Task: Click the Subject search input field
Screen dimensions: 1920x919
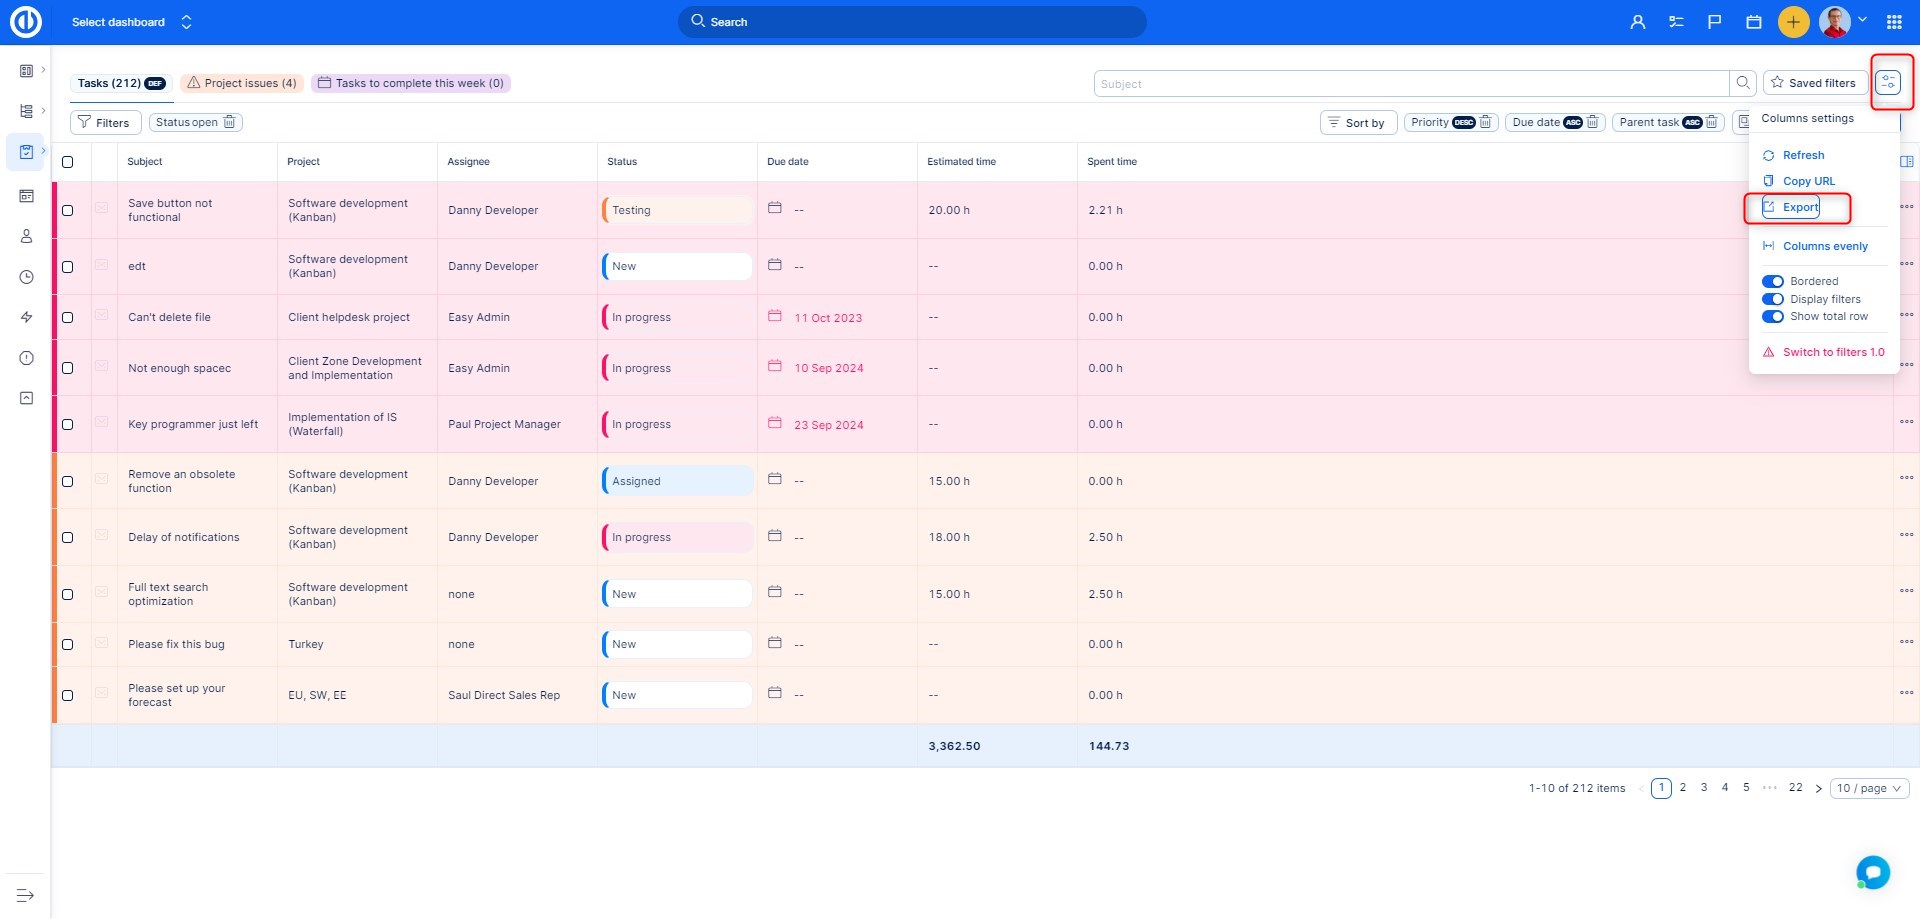Action: click(x=1410, y=84)
